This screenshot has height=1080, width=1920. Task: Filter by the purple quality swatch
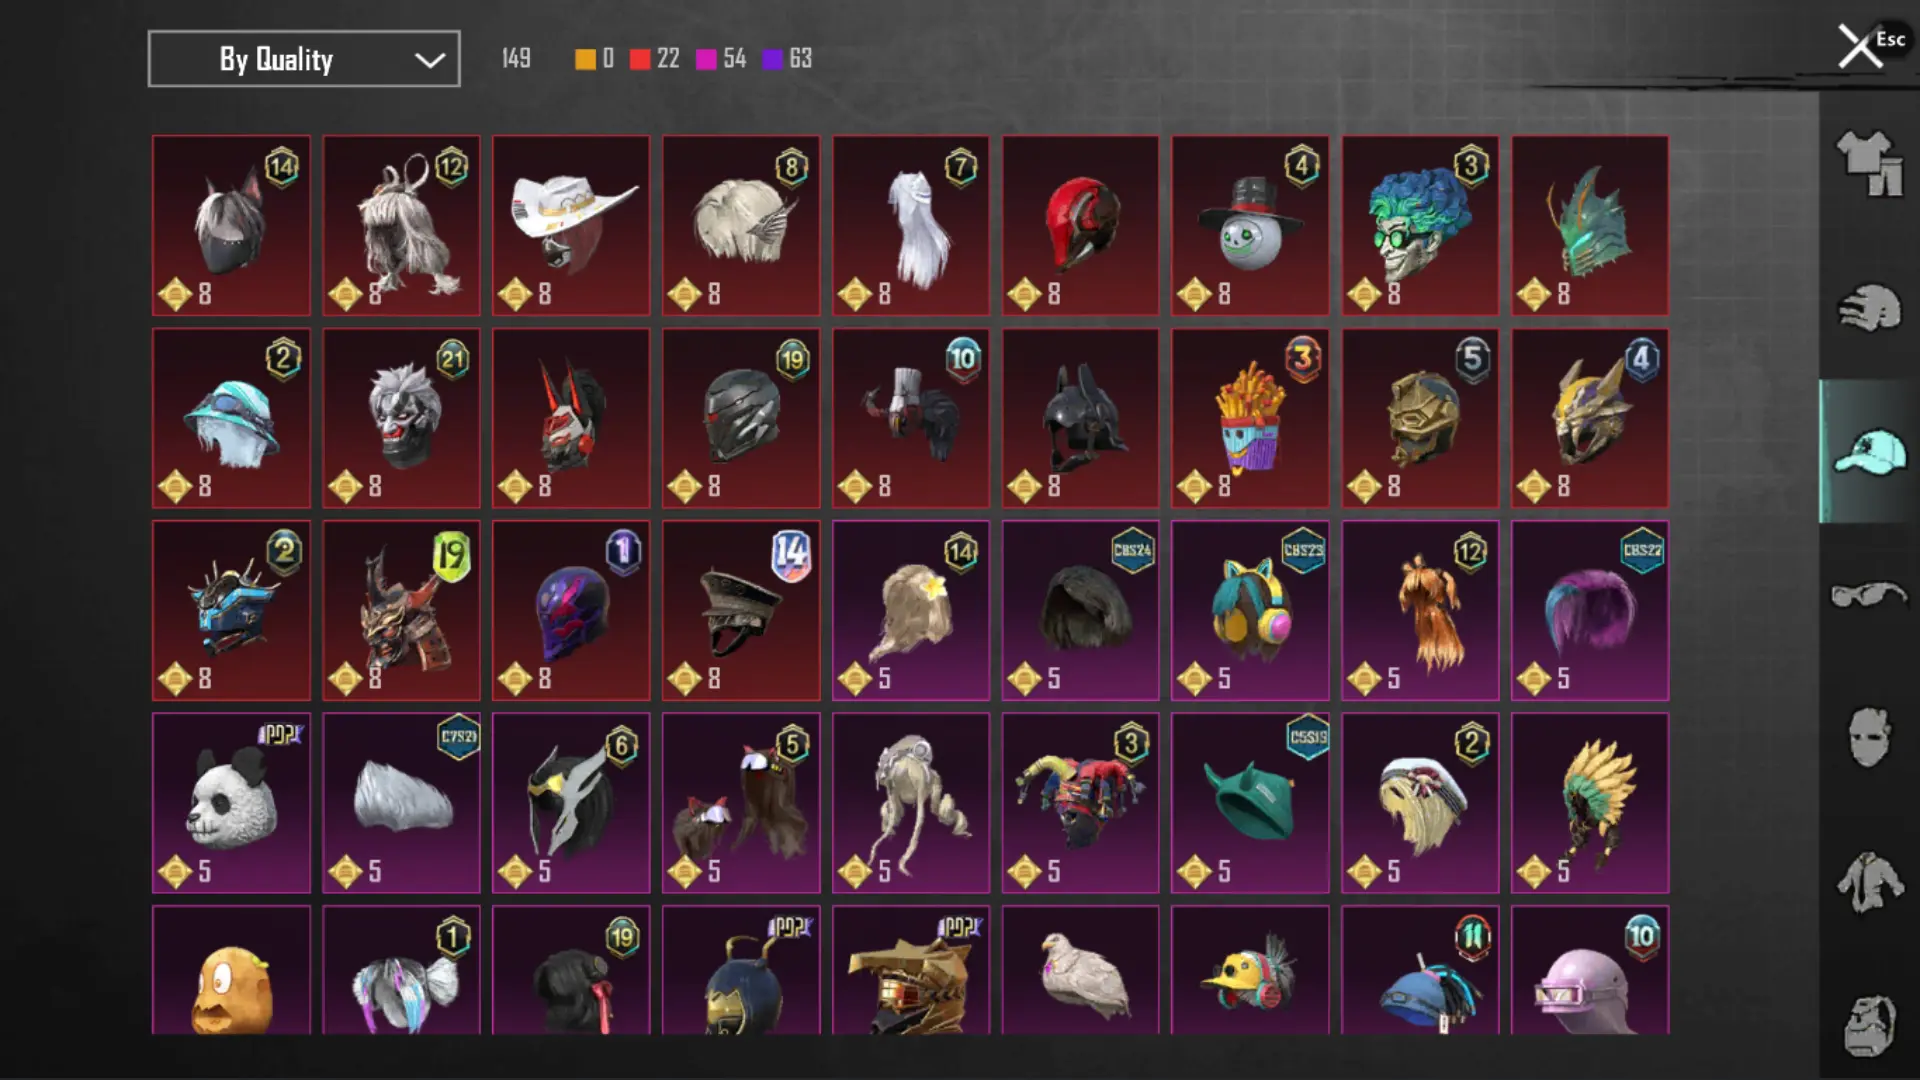tap(772, 59)
